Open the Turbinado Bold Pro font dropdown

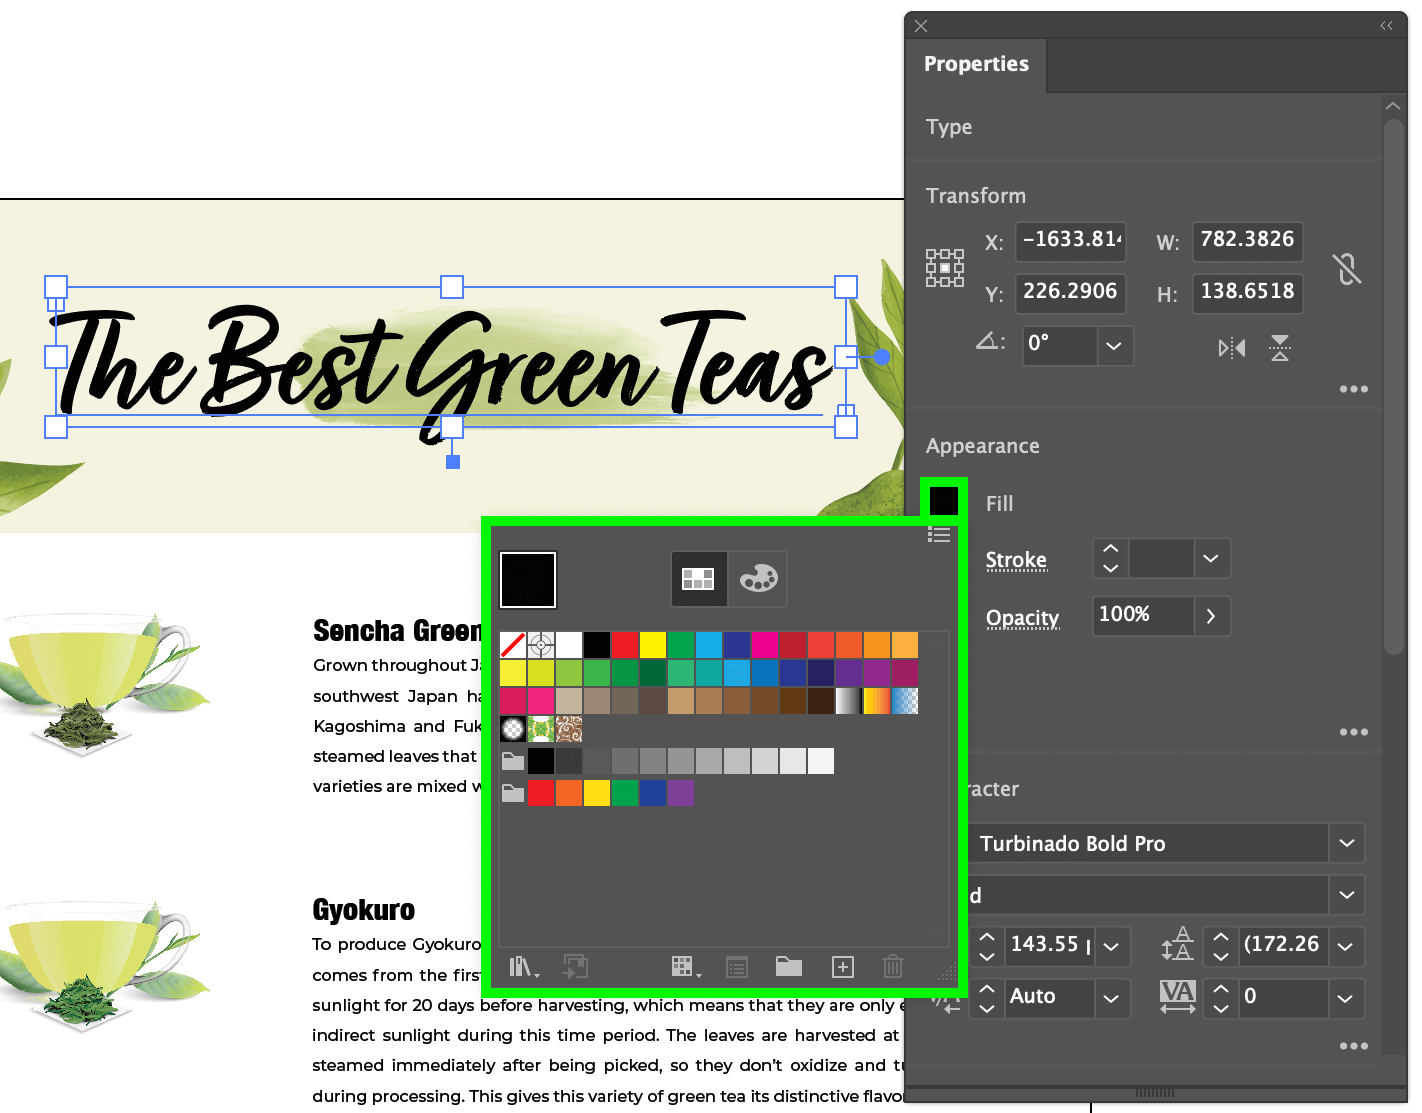[x=1346, y=843]
